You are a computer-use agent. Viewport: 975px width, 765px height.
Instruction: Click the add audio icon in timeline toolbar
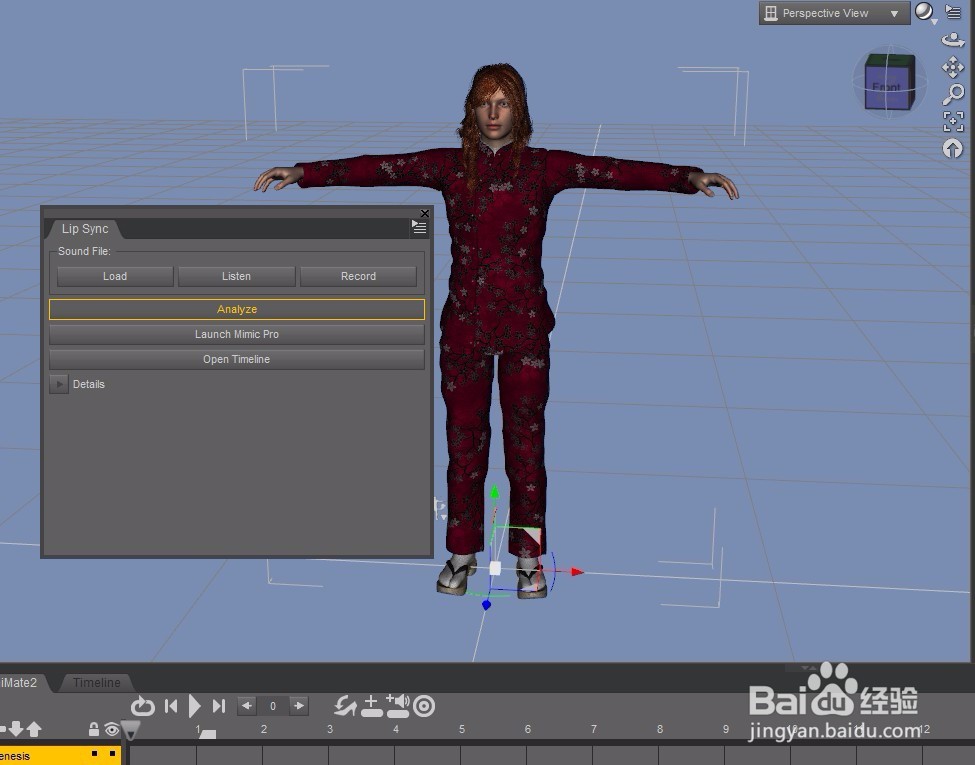398,706
